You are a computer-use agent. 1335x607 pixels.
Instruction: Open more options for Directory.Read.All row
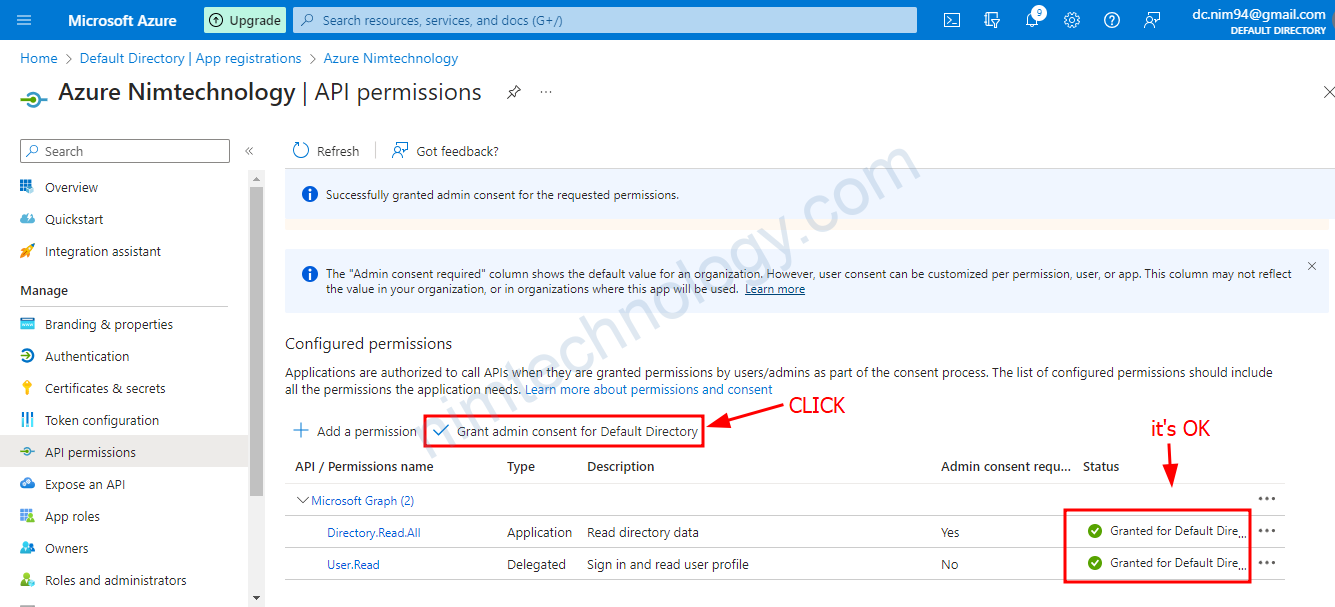pyautogui.click(x=1267, y=531)
